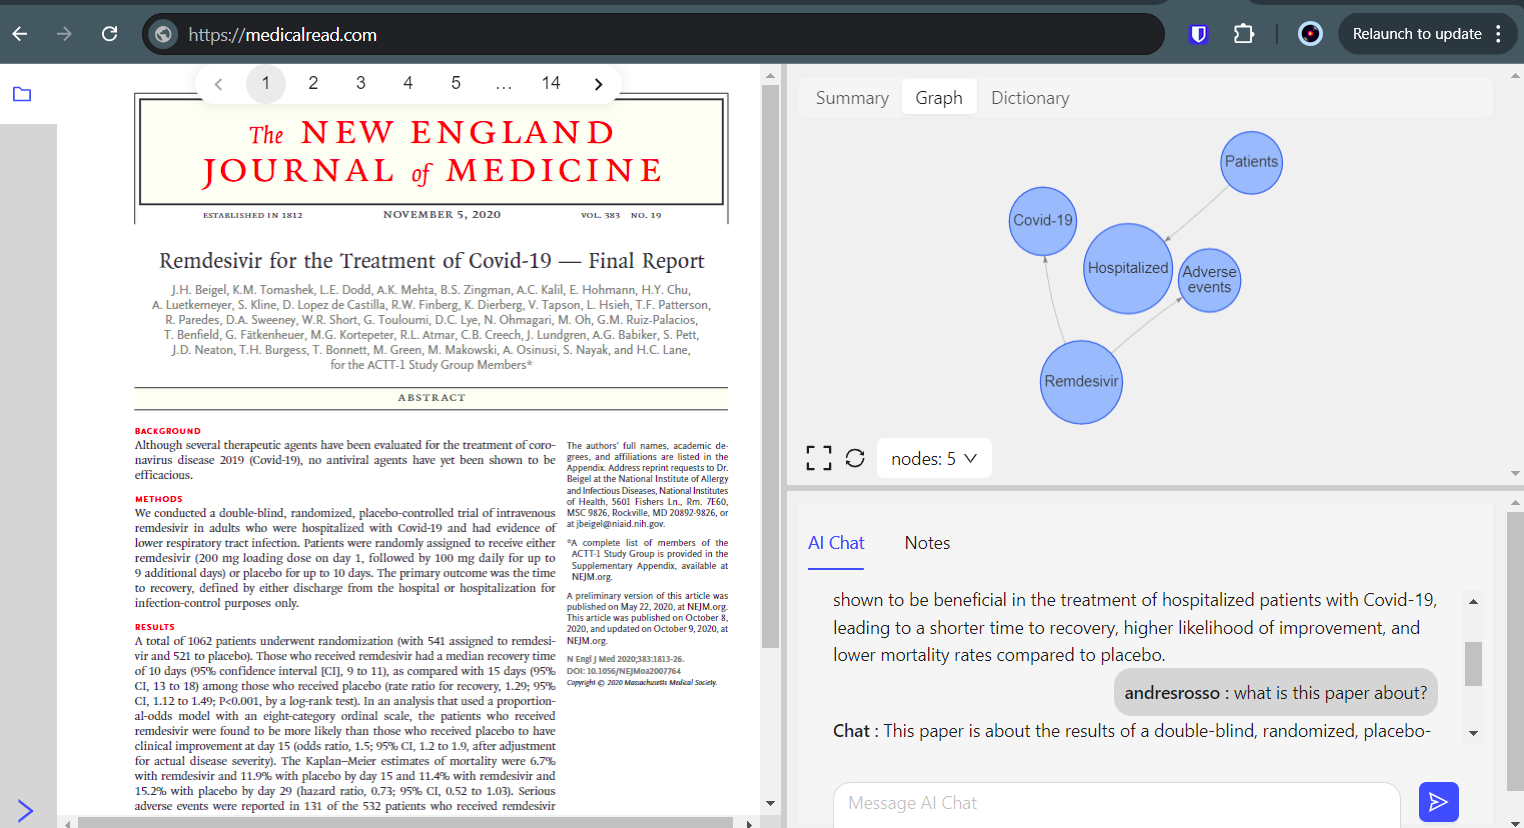Image resolution: width=1524 pixels, height=828 pixels.
Task: Open the Dictionary tab
Action: click(1030, 97)
